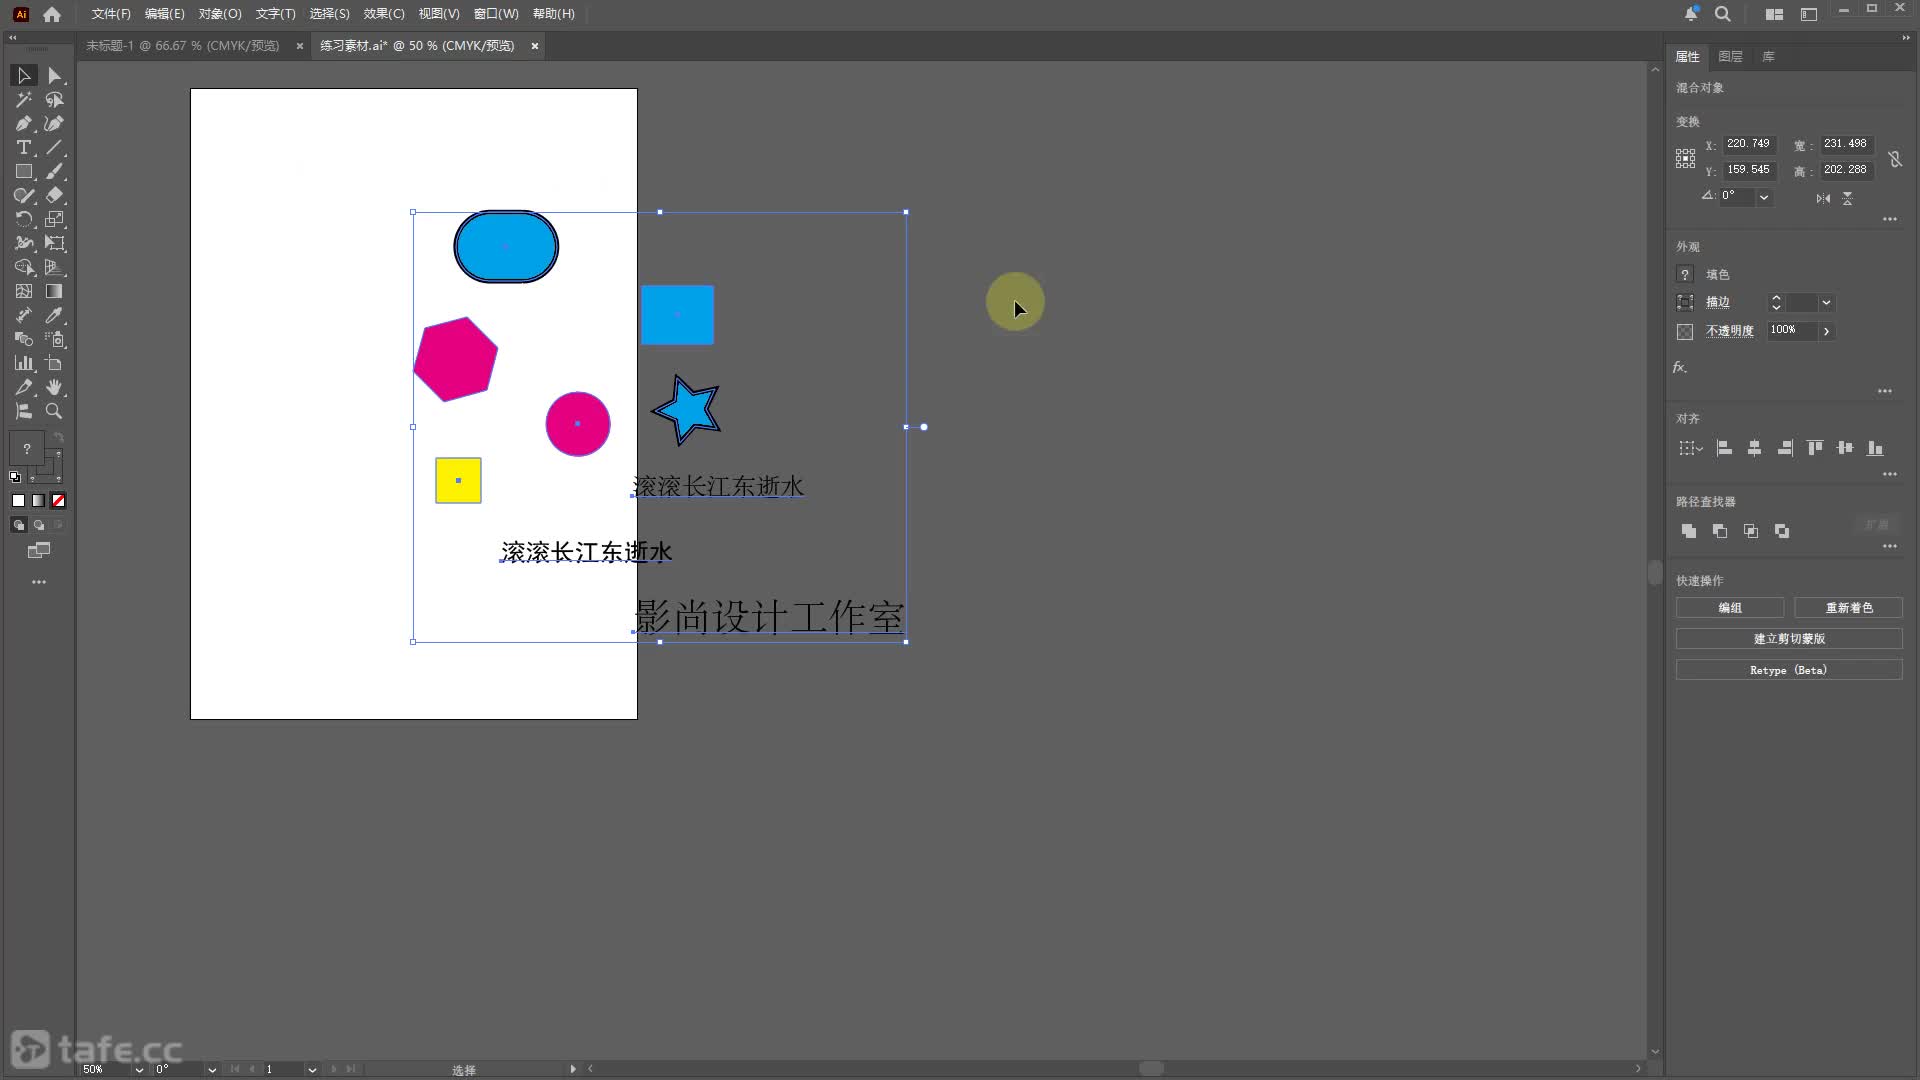Select the Selection tool arrow

24,76
